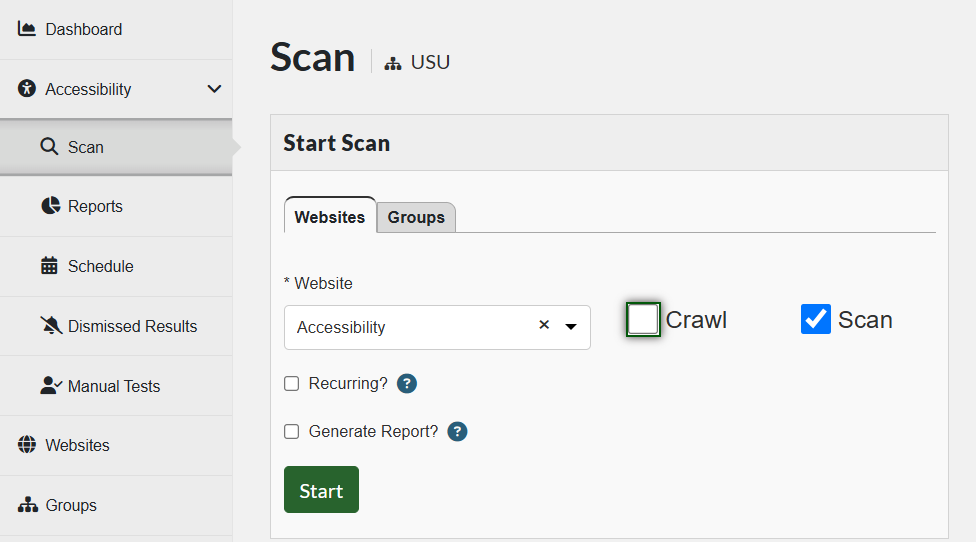Image resolution: width=976 pixels, height=542 pixels.
Task: Click the Websites globe icon
Action: click(x=27, y=445)
